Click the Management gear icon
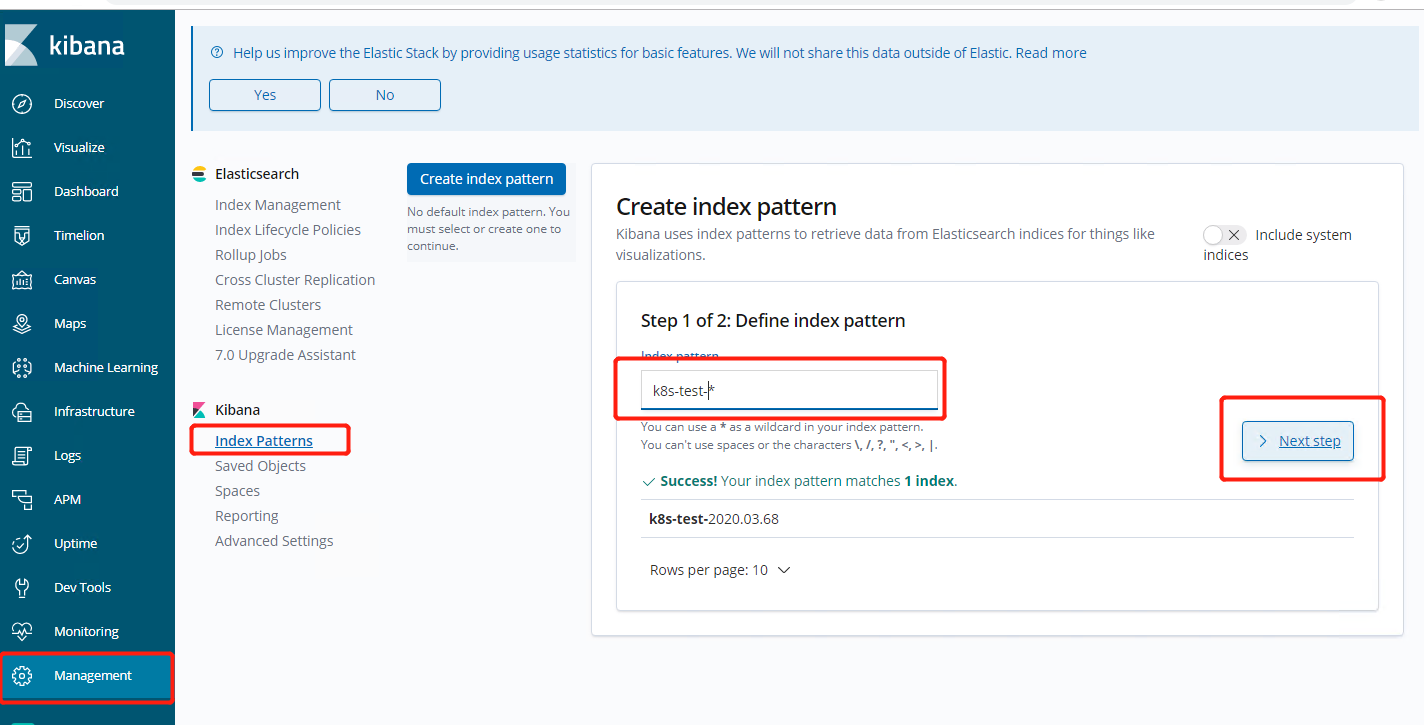Screen dimensions: 1424x725 point(22,676)
